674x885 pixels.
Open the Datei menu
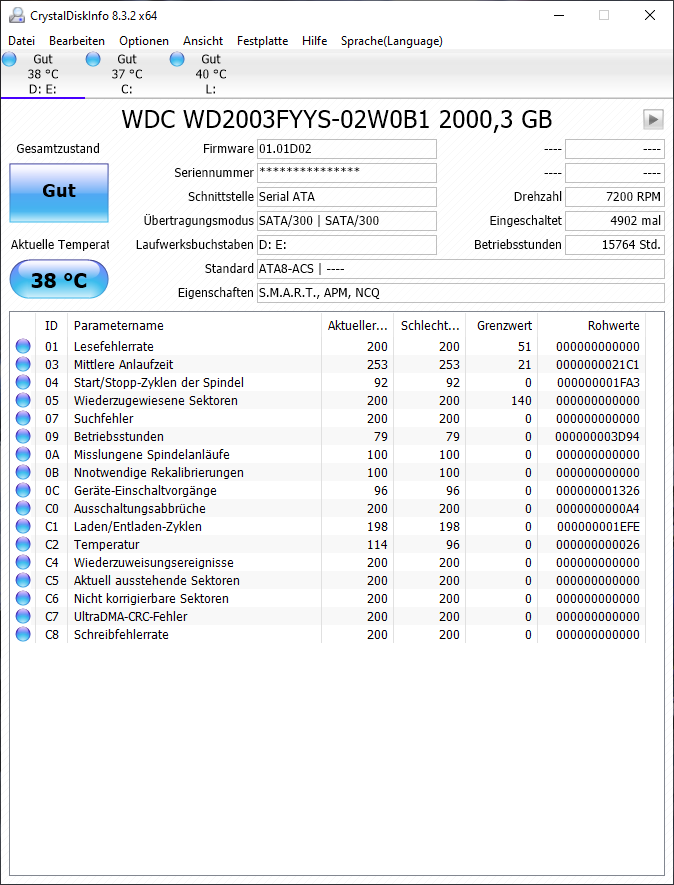point(21,41)
